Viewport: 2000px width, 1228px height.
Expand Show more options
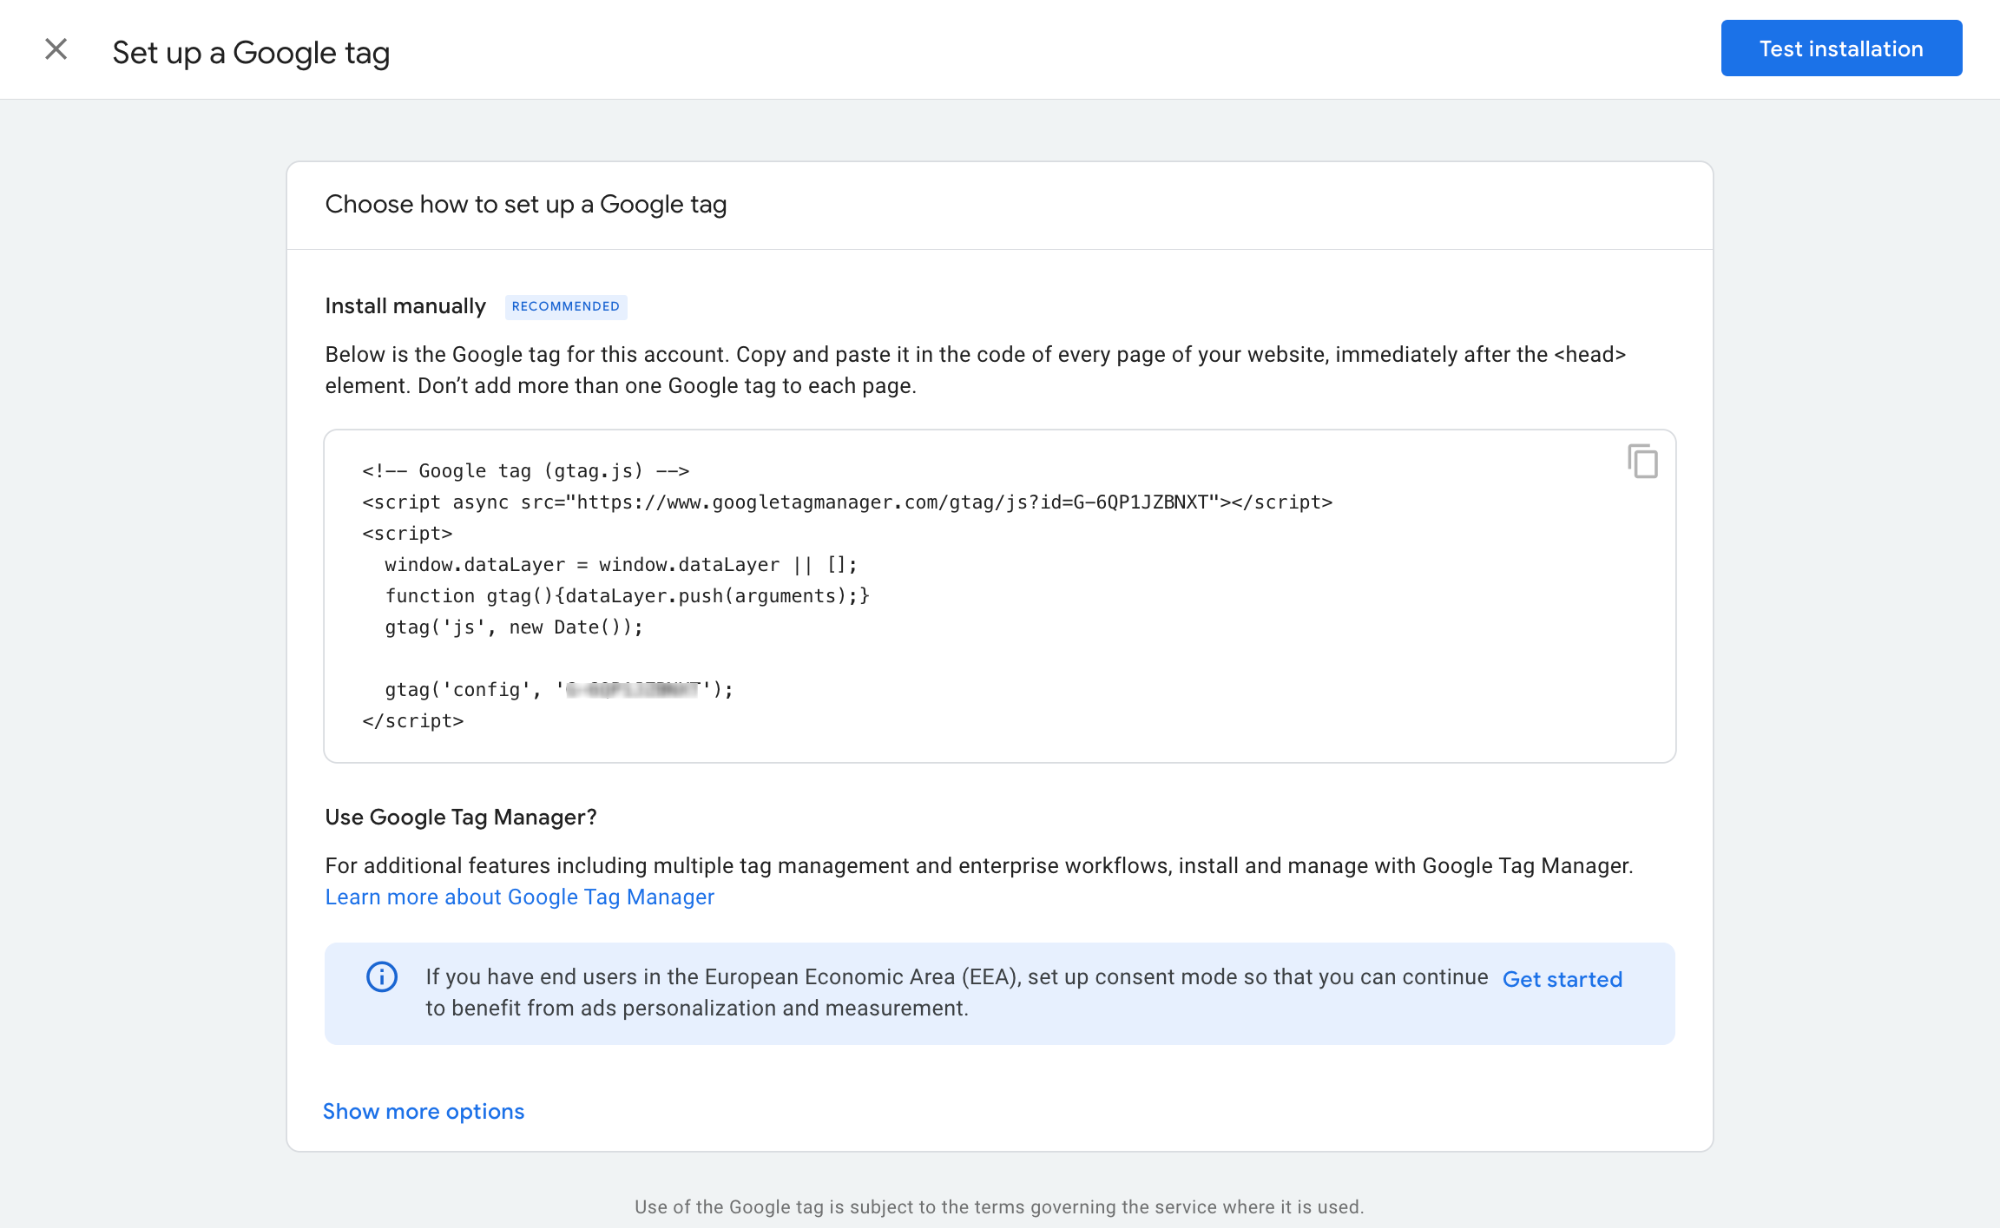point(423,1111)
